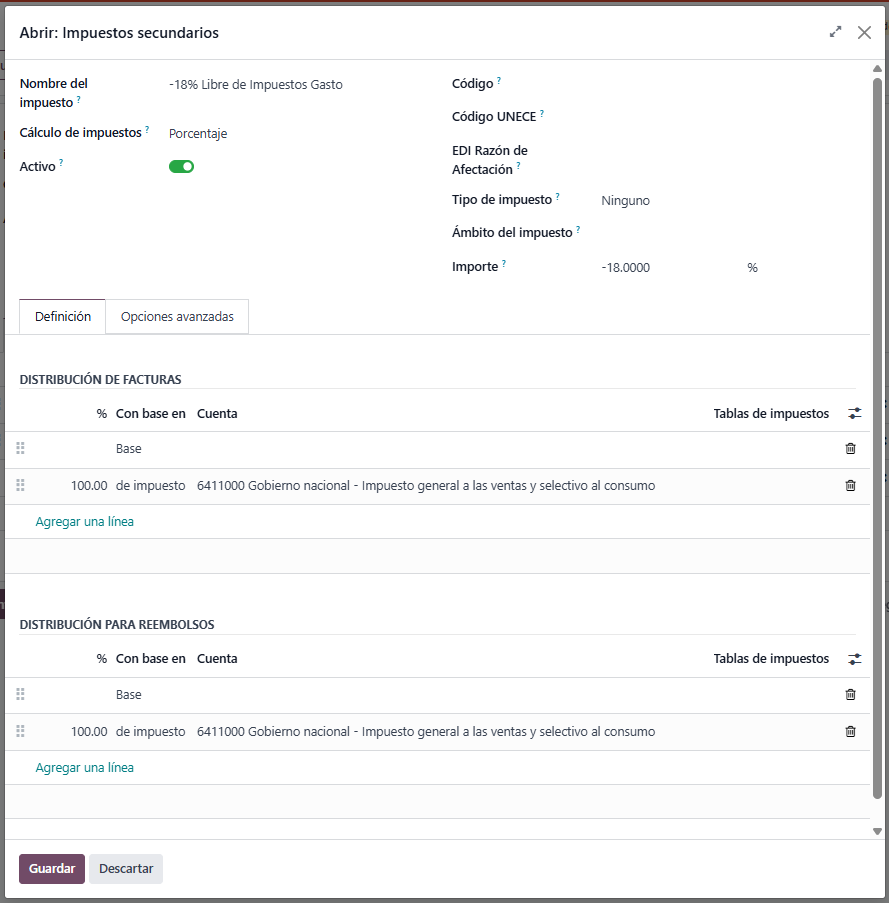Open the Tipo de impuesto dropdown
The image size is (889, 903).
tap(720, 201)
